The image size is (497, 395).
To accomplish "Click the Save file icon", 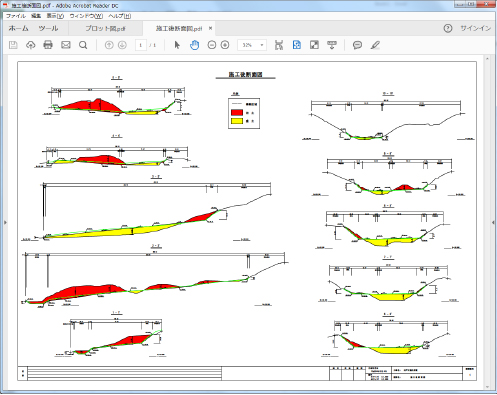I will [x=13, y=45].
